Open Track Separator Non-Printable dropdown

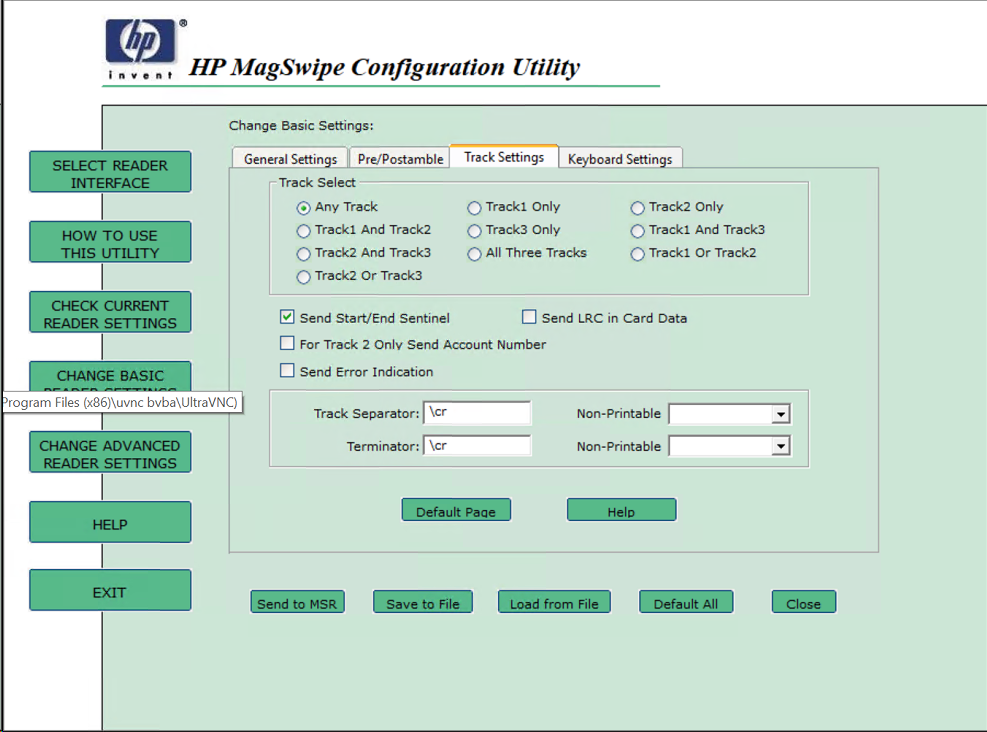(781, 414)
